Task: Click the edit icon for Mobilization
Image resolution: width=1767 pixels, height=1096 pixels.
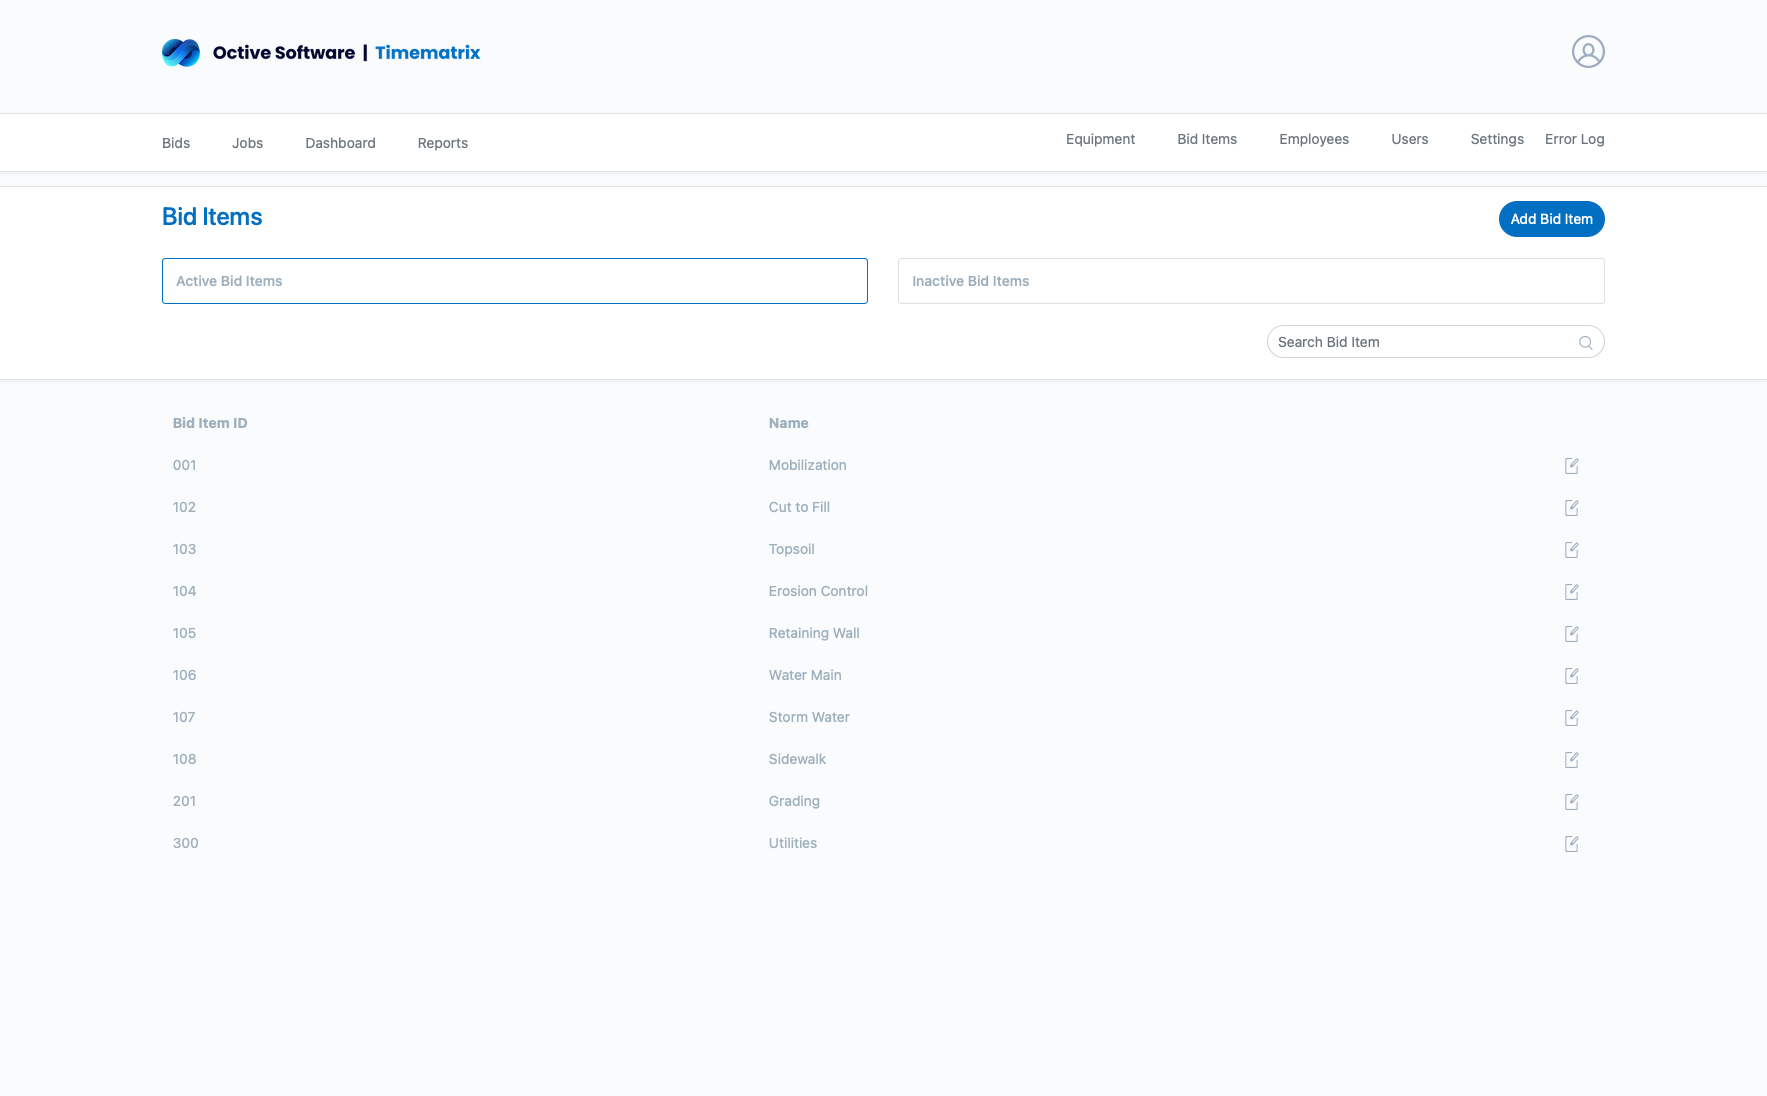Action: (x=1571, y=466)
